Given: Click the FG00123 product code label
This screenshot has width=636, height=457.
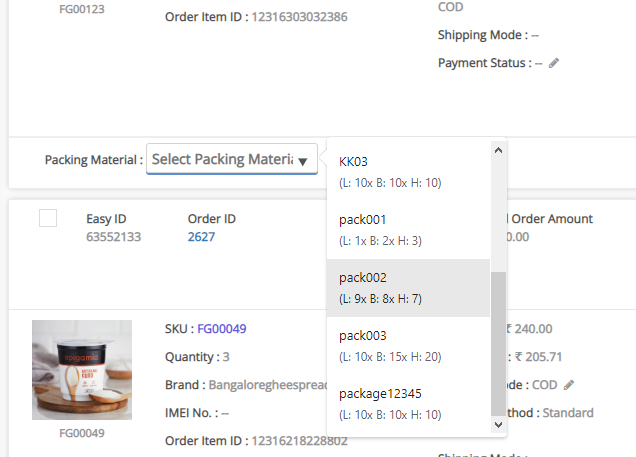Looking at the screenshot, I should pyautogui.click(x=82, y=9).
